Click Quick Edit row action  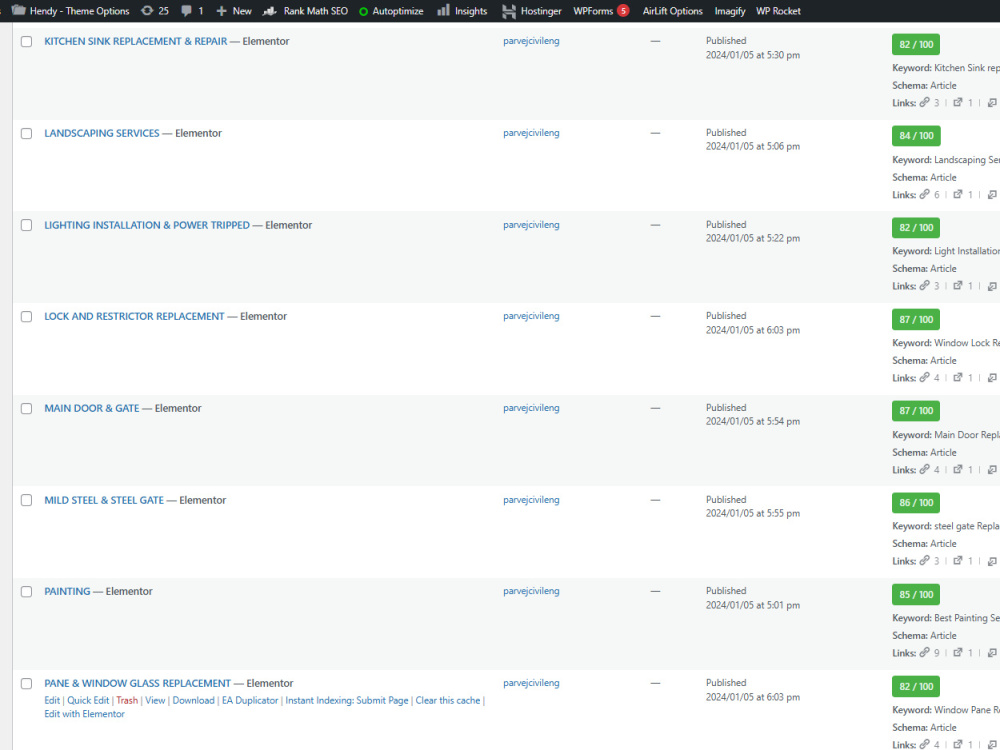pyautogui.click(x=88, y=700)
